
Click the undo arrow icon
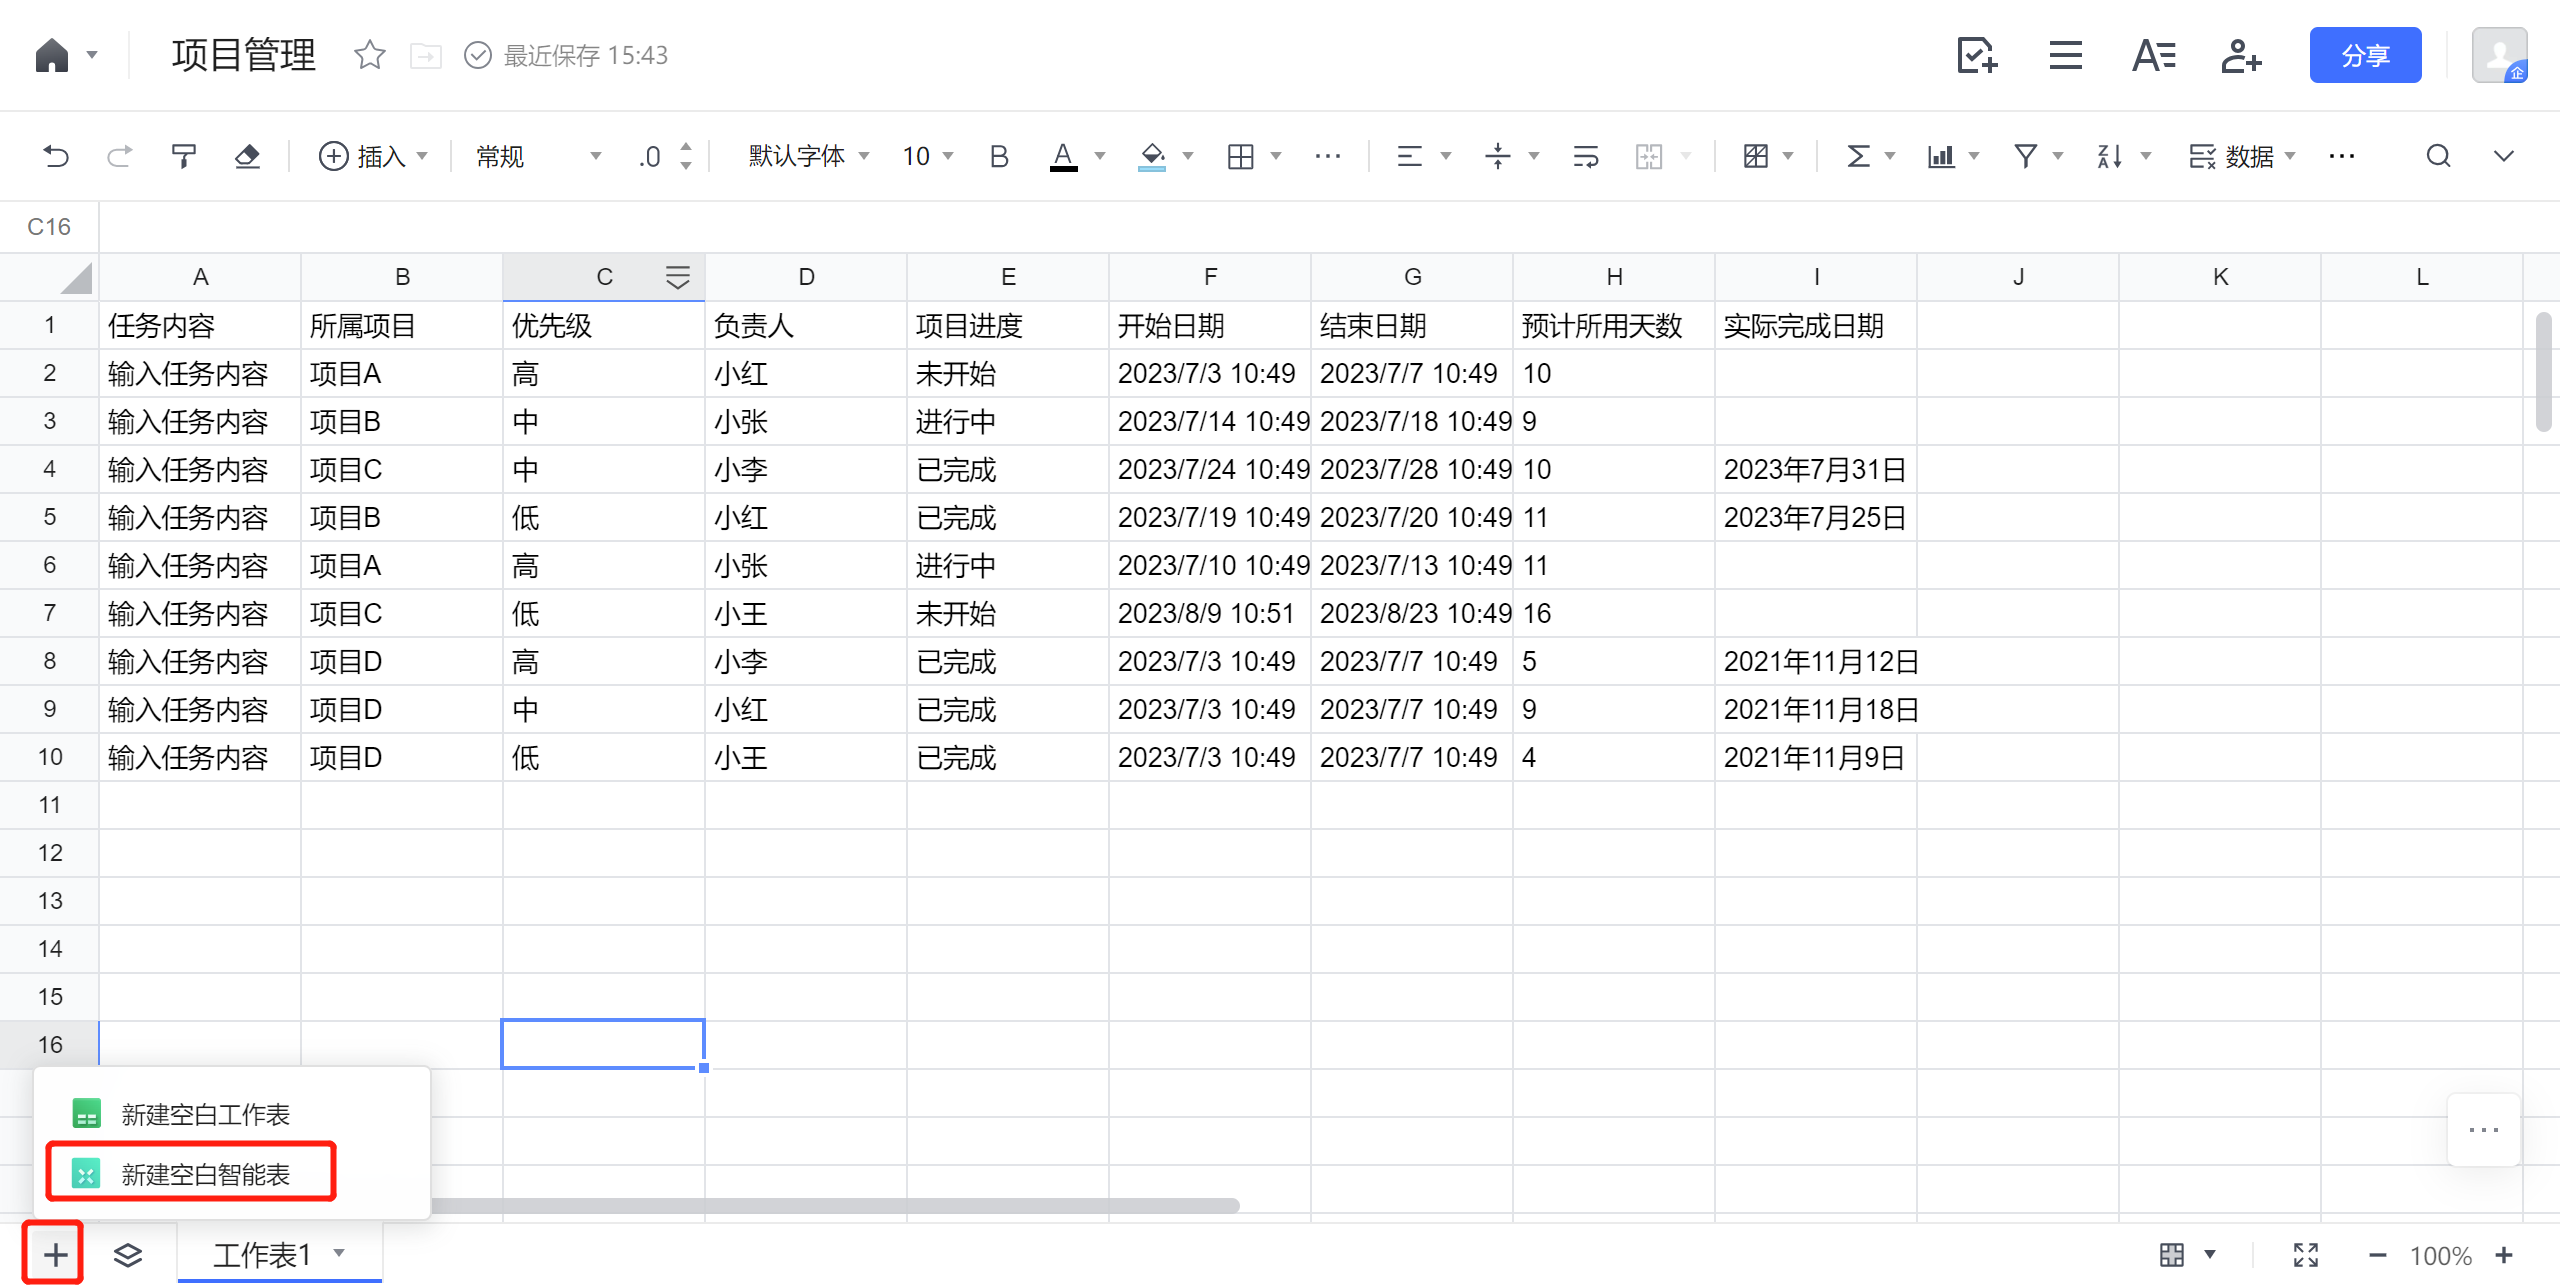pos(56,156)
